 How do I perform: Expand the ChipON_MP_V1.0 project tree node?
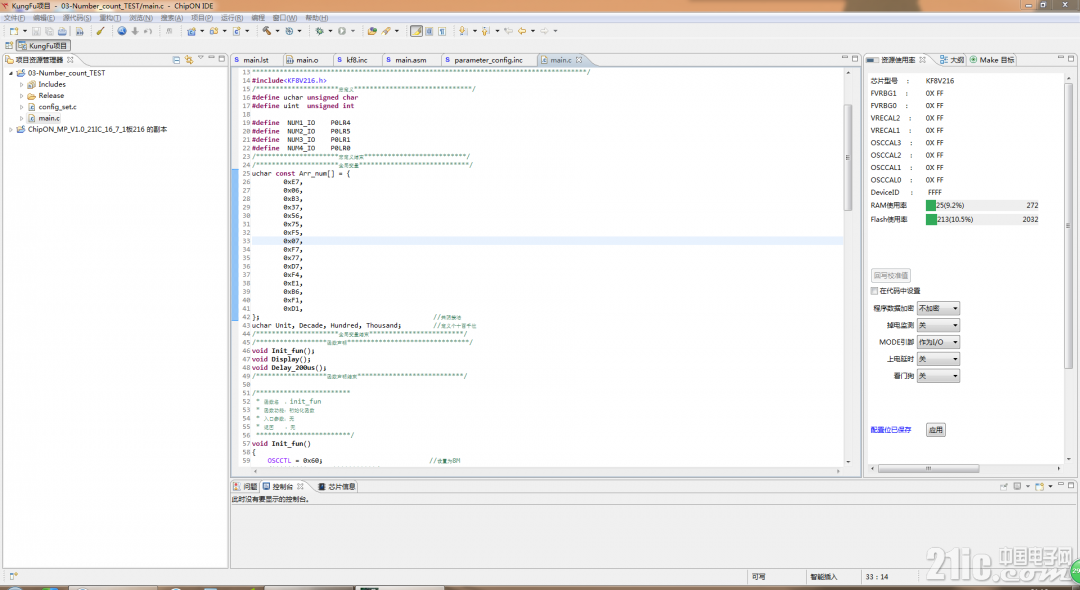[10, 129]
